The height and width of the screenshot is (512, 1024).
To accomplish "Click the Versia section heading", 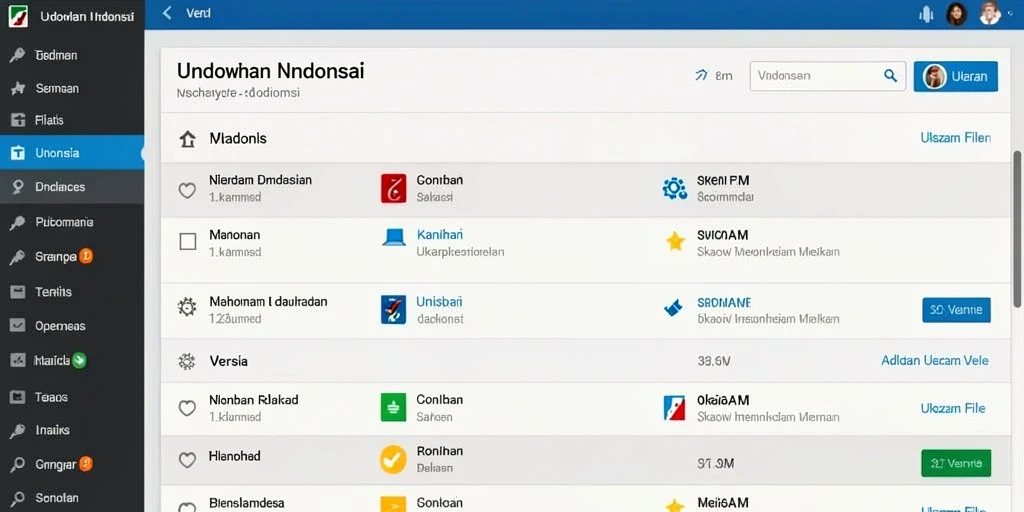I will point(229,360).
